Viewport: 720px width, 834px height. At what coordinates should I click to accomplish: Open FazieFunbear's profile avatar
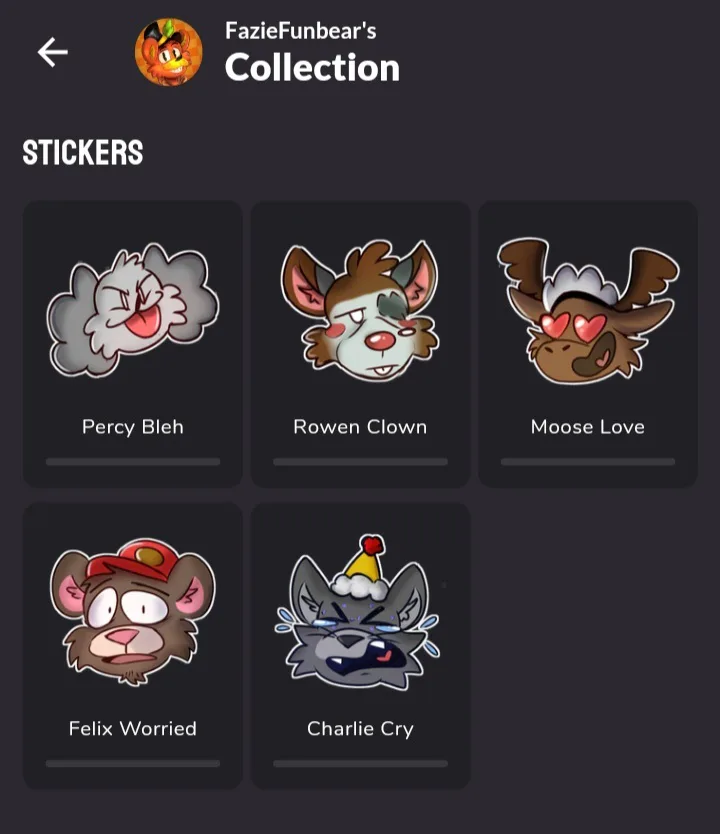169,52
